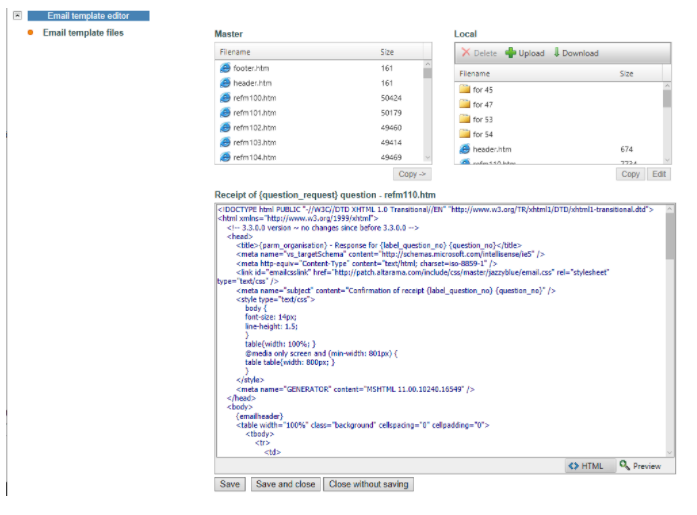Click the Preview magnifier icon
697x515 pixels.
tap(625, 465)
